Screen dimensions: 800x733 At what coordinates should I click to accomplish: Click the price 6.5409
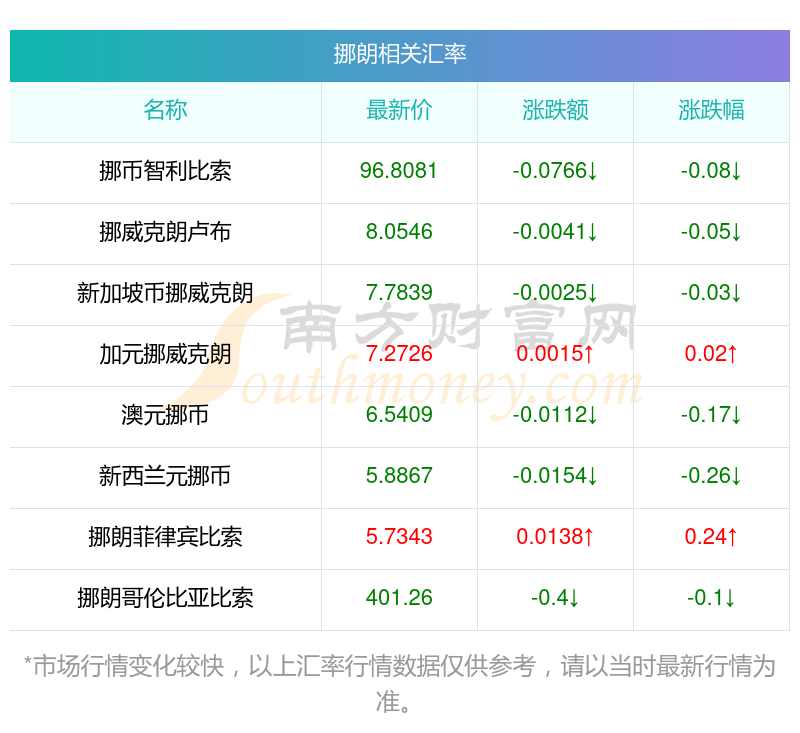[399, 415]
